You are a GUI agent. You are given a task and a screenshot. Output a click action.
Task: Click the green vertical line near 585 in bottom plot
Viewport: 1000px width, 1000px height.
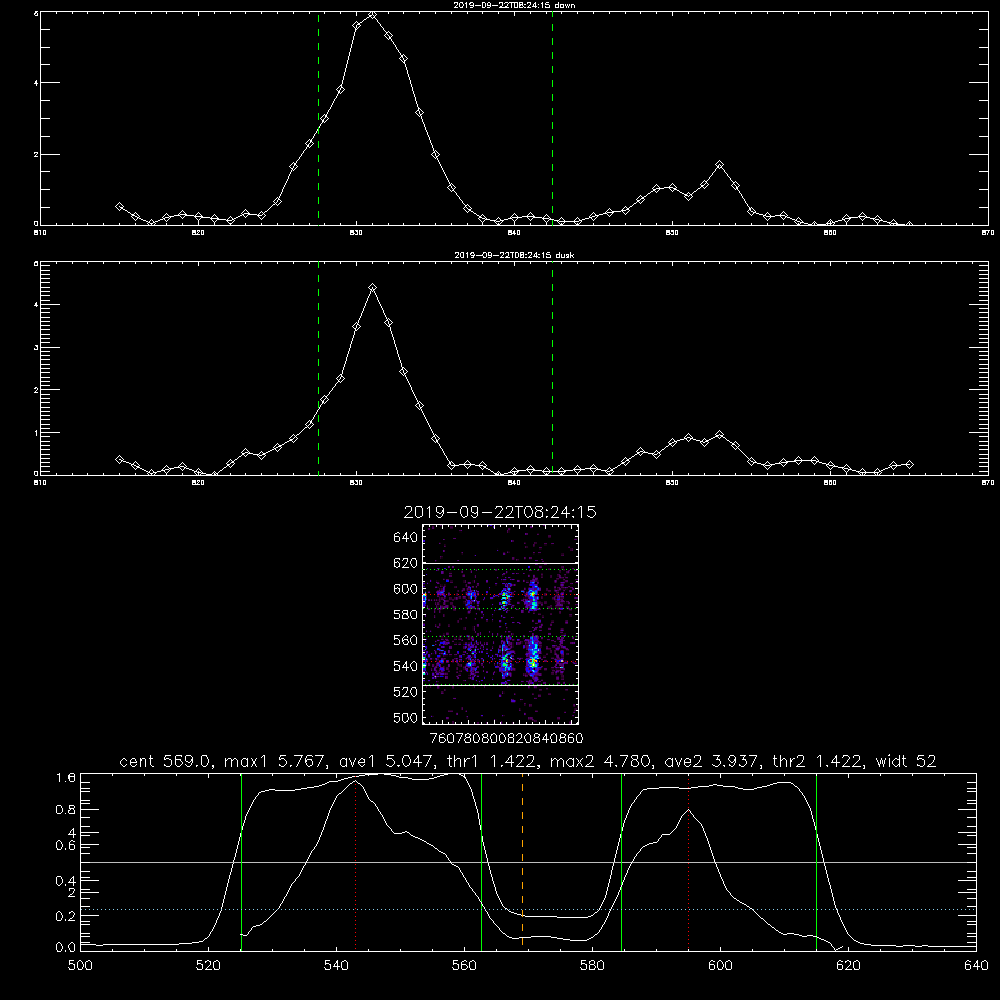point(621,861)
